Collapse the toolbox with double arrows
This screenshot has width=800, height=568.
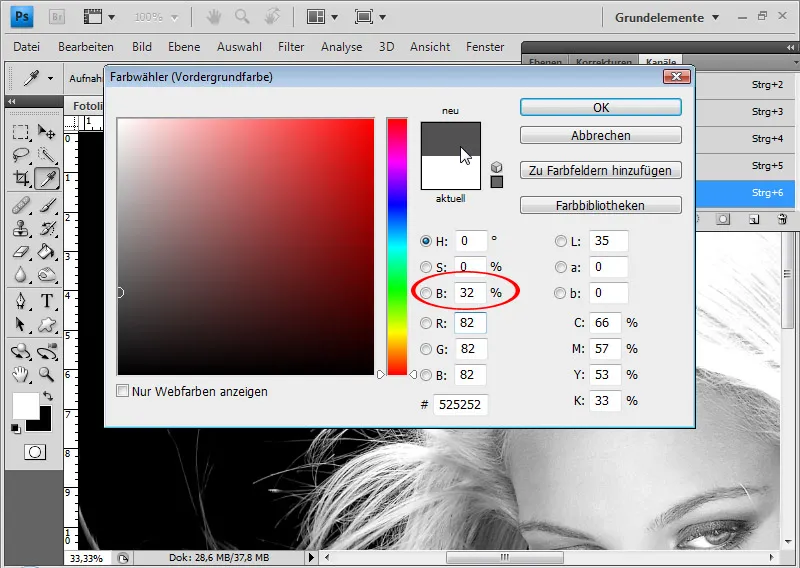click(x=12, y=102)
